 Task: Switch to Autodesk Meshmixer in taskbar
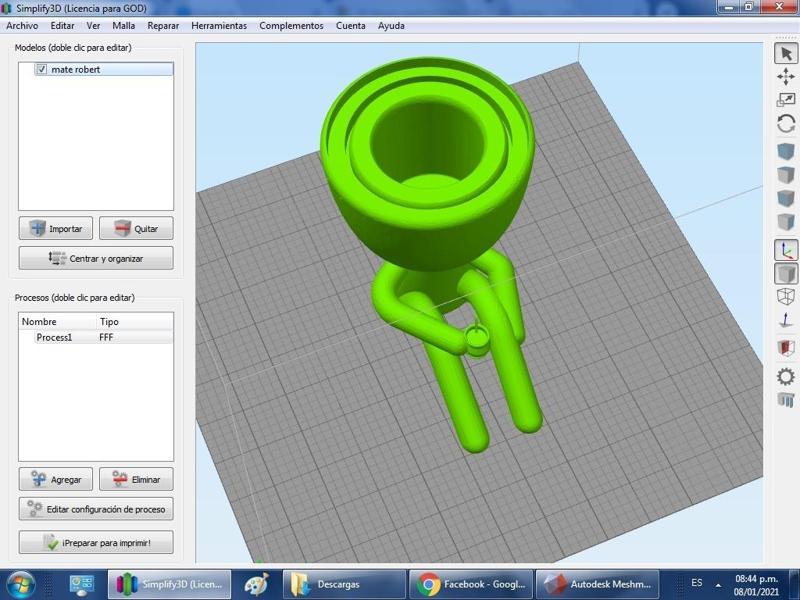(x=597, y=584)
